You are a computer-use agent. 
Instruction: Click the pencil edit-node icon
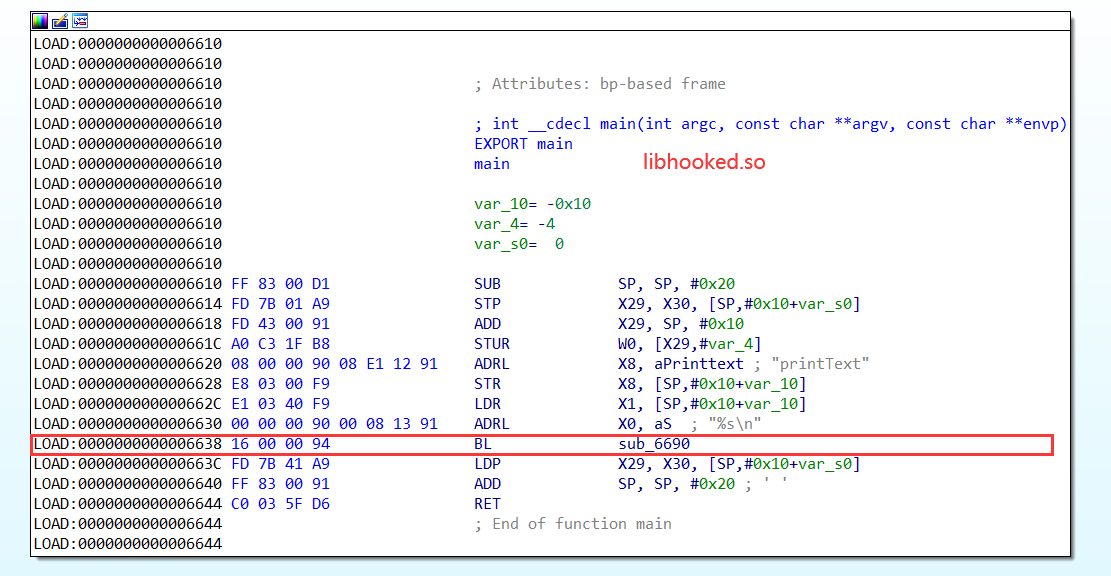[x=60, y=20]
